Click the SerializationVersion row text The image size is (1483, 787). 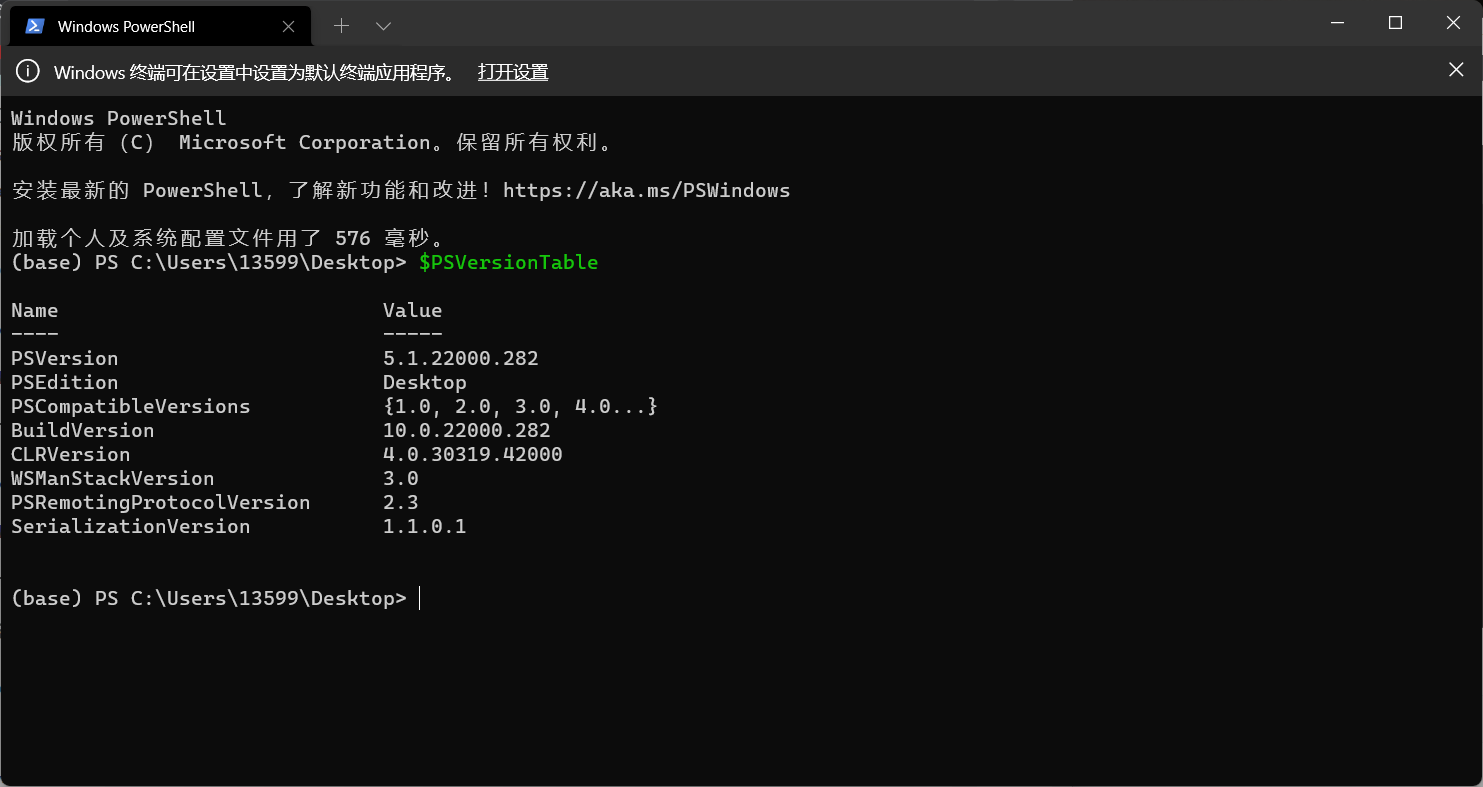pyautogui.click(x=130, y=526)
